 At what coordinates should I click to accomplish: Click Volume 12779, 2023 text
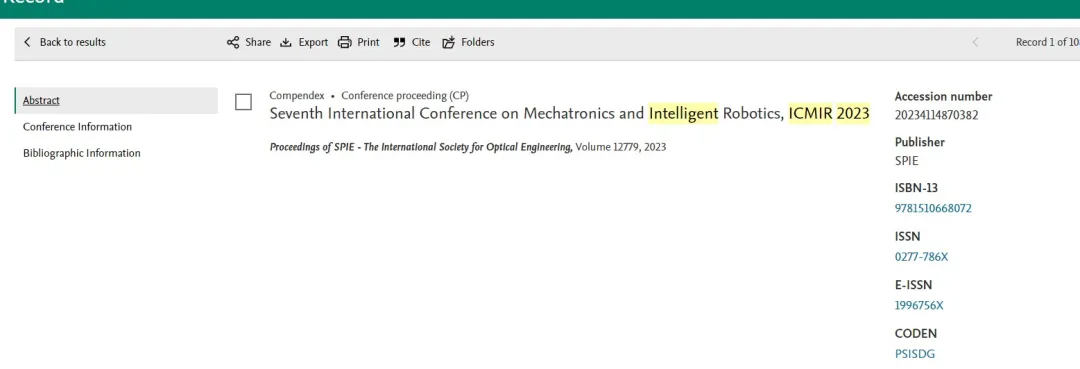621,147
